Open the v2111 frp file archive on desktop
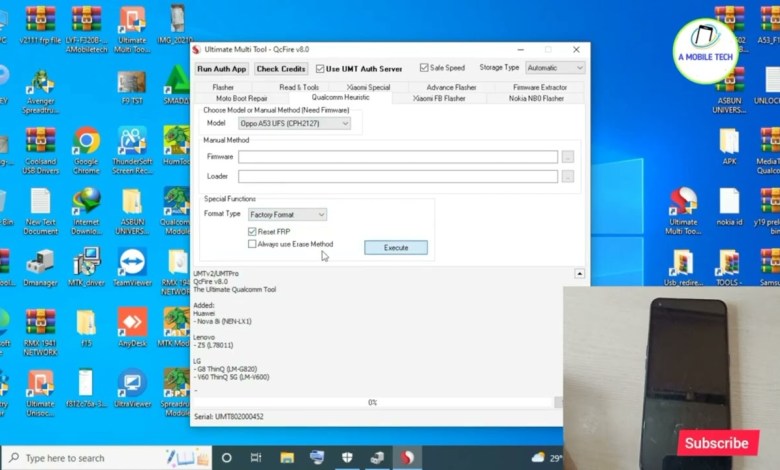780x470 pixels. click(40, 25)
